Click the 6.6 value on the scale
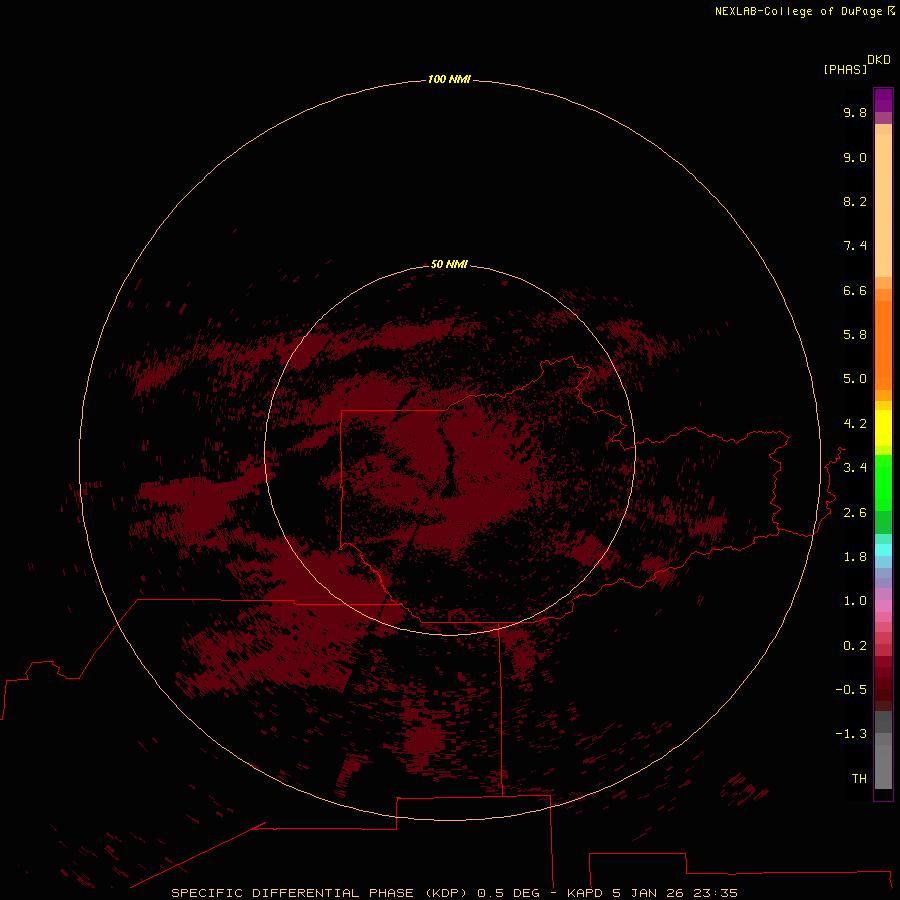 click(x=855, y=290)
